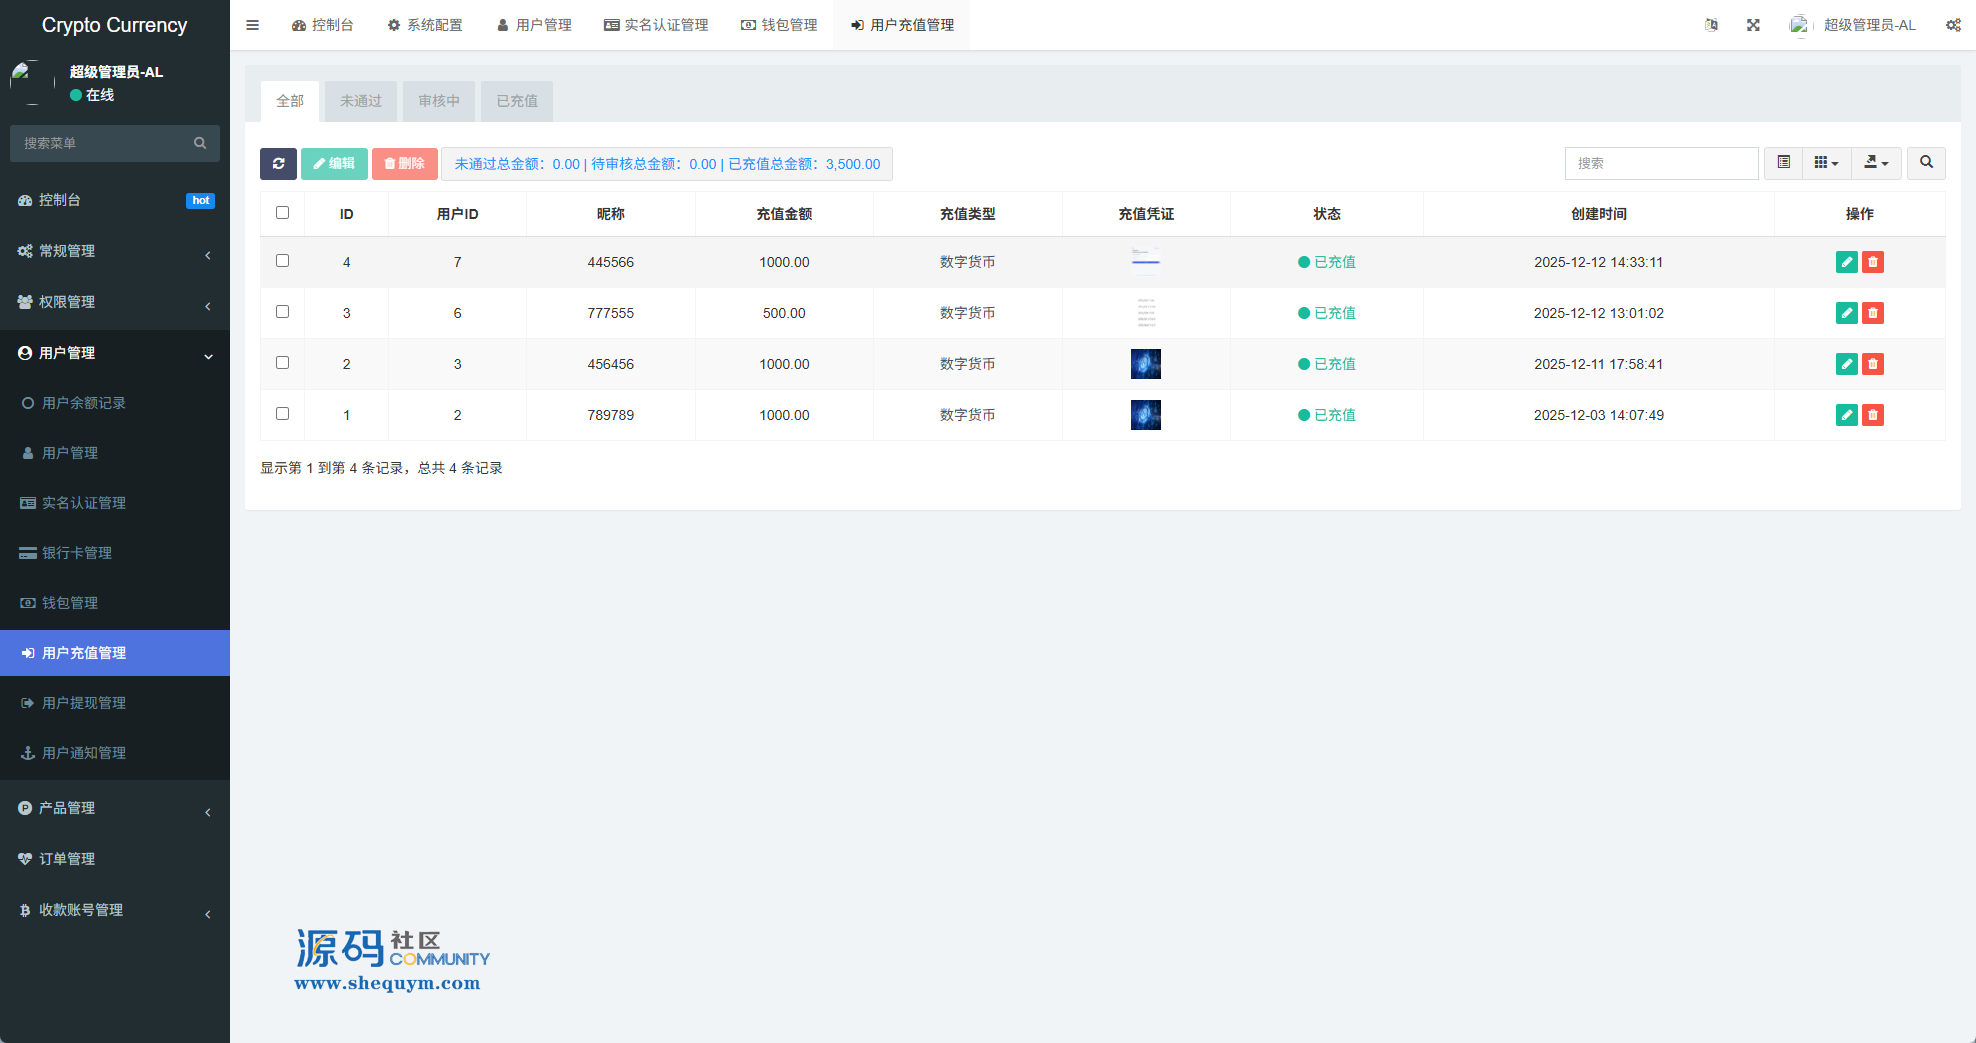The width and height of the screenshot is (1976, 1043).
Task: Open recharge voucher thumbnail for nickname 456456
Action: click(x=1145, y=364)
